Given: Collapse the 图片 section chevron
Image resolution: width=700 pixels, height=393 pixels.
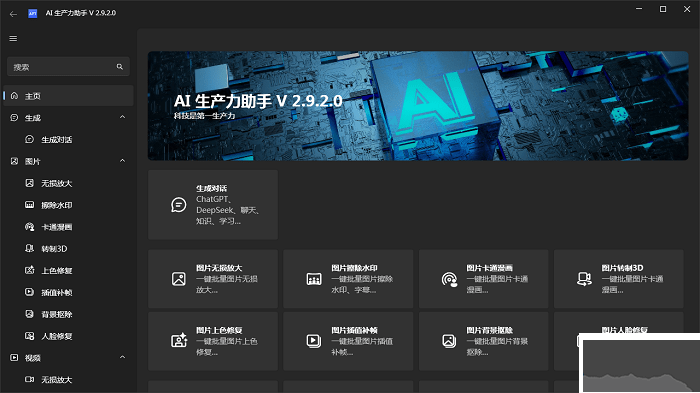Looking at the screenshot, I should (122, 161).
